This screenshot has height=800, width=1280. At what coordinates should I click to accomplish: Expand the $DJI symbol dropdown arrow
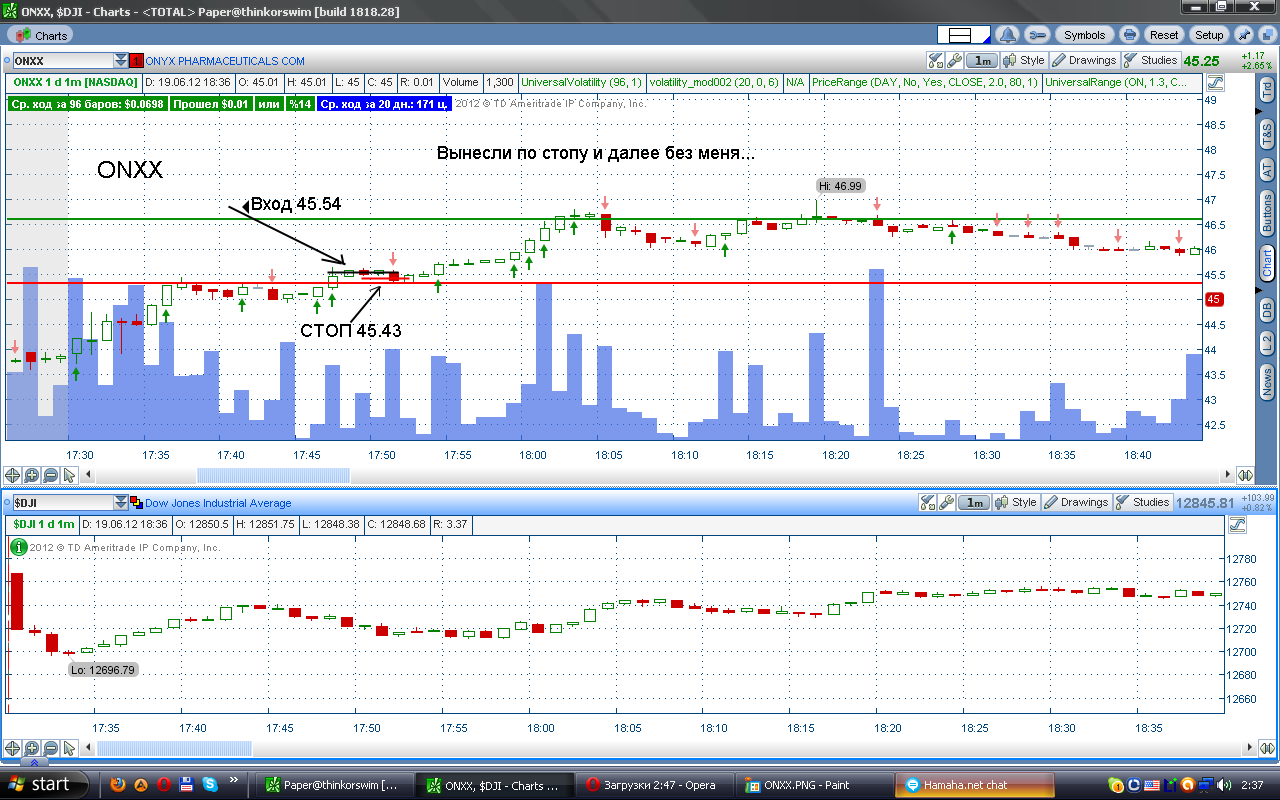[x=121, y=503]
